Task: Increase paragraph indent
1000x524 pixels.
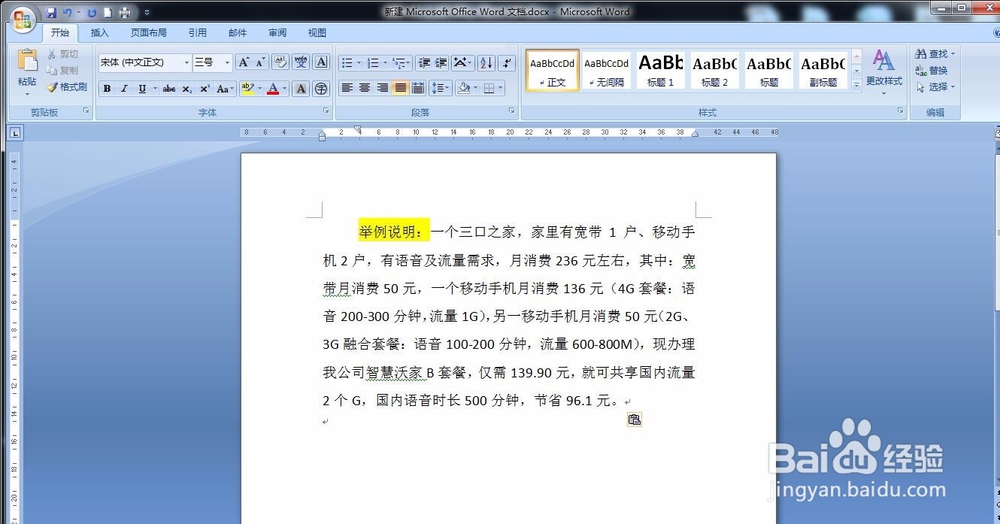Action: 441,62
